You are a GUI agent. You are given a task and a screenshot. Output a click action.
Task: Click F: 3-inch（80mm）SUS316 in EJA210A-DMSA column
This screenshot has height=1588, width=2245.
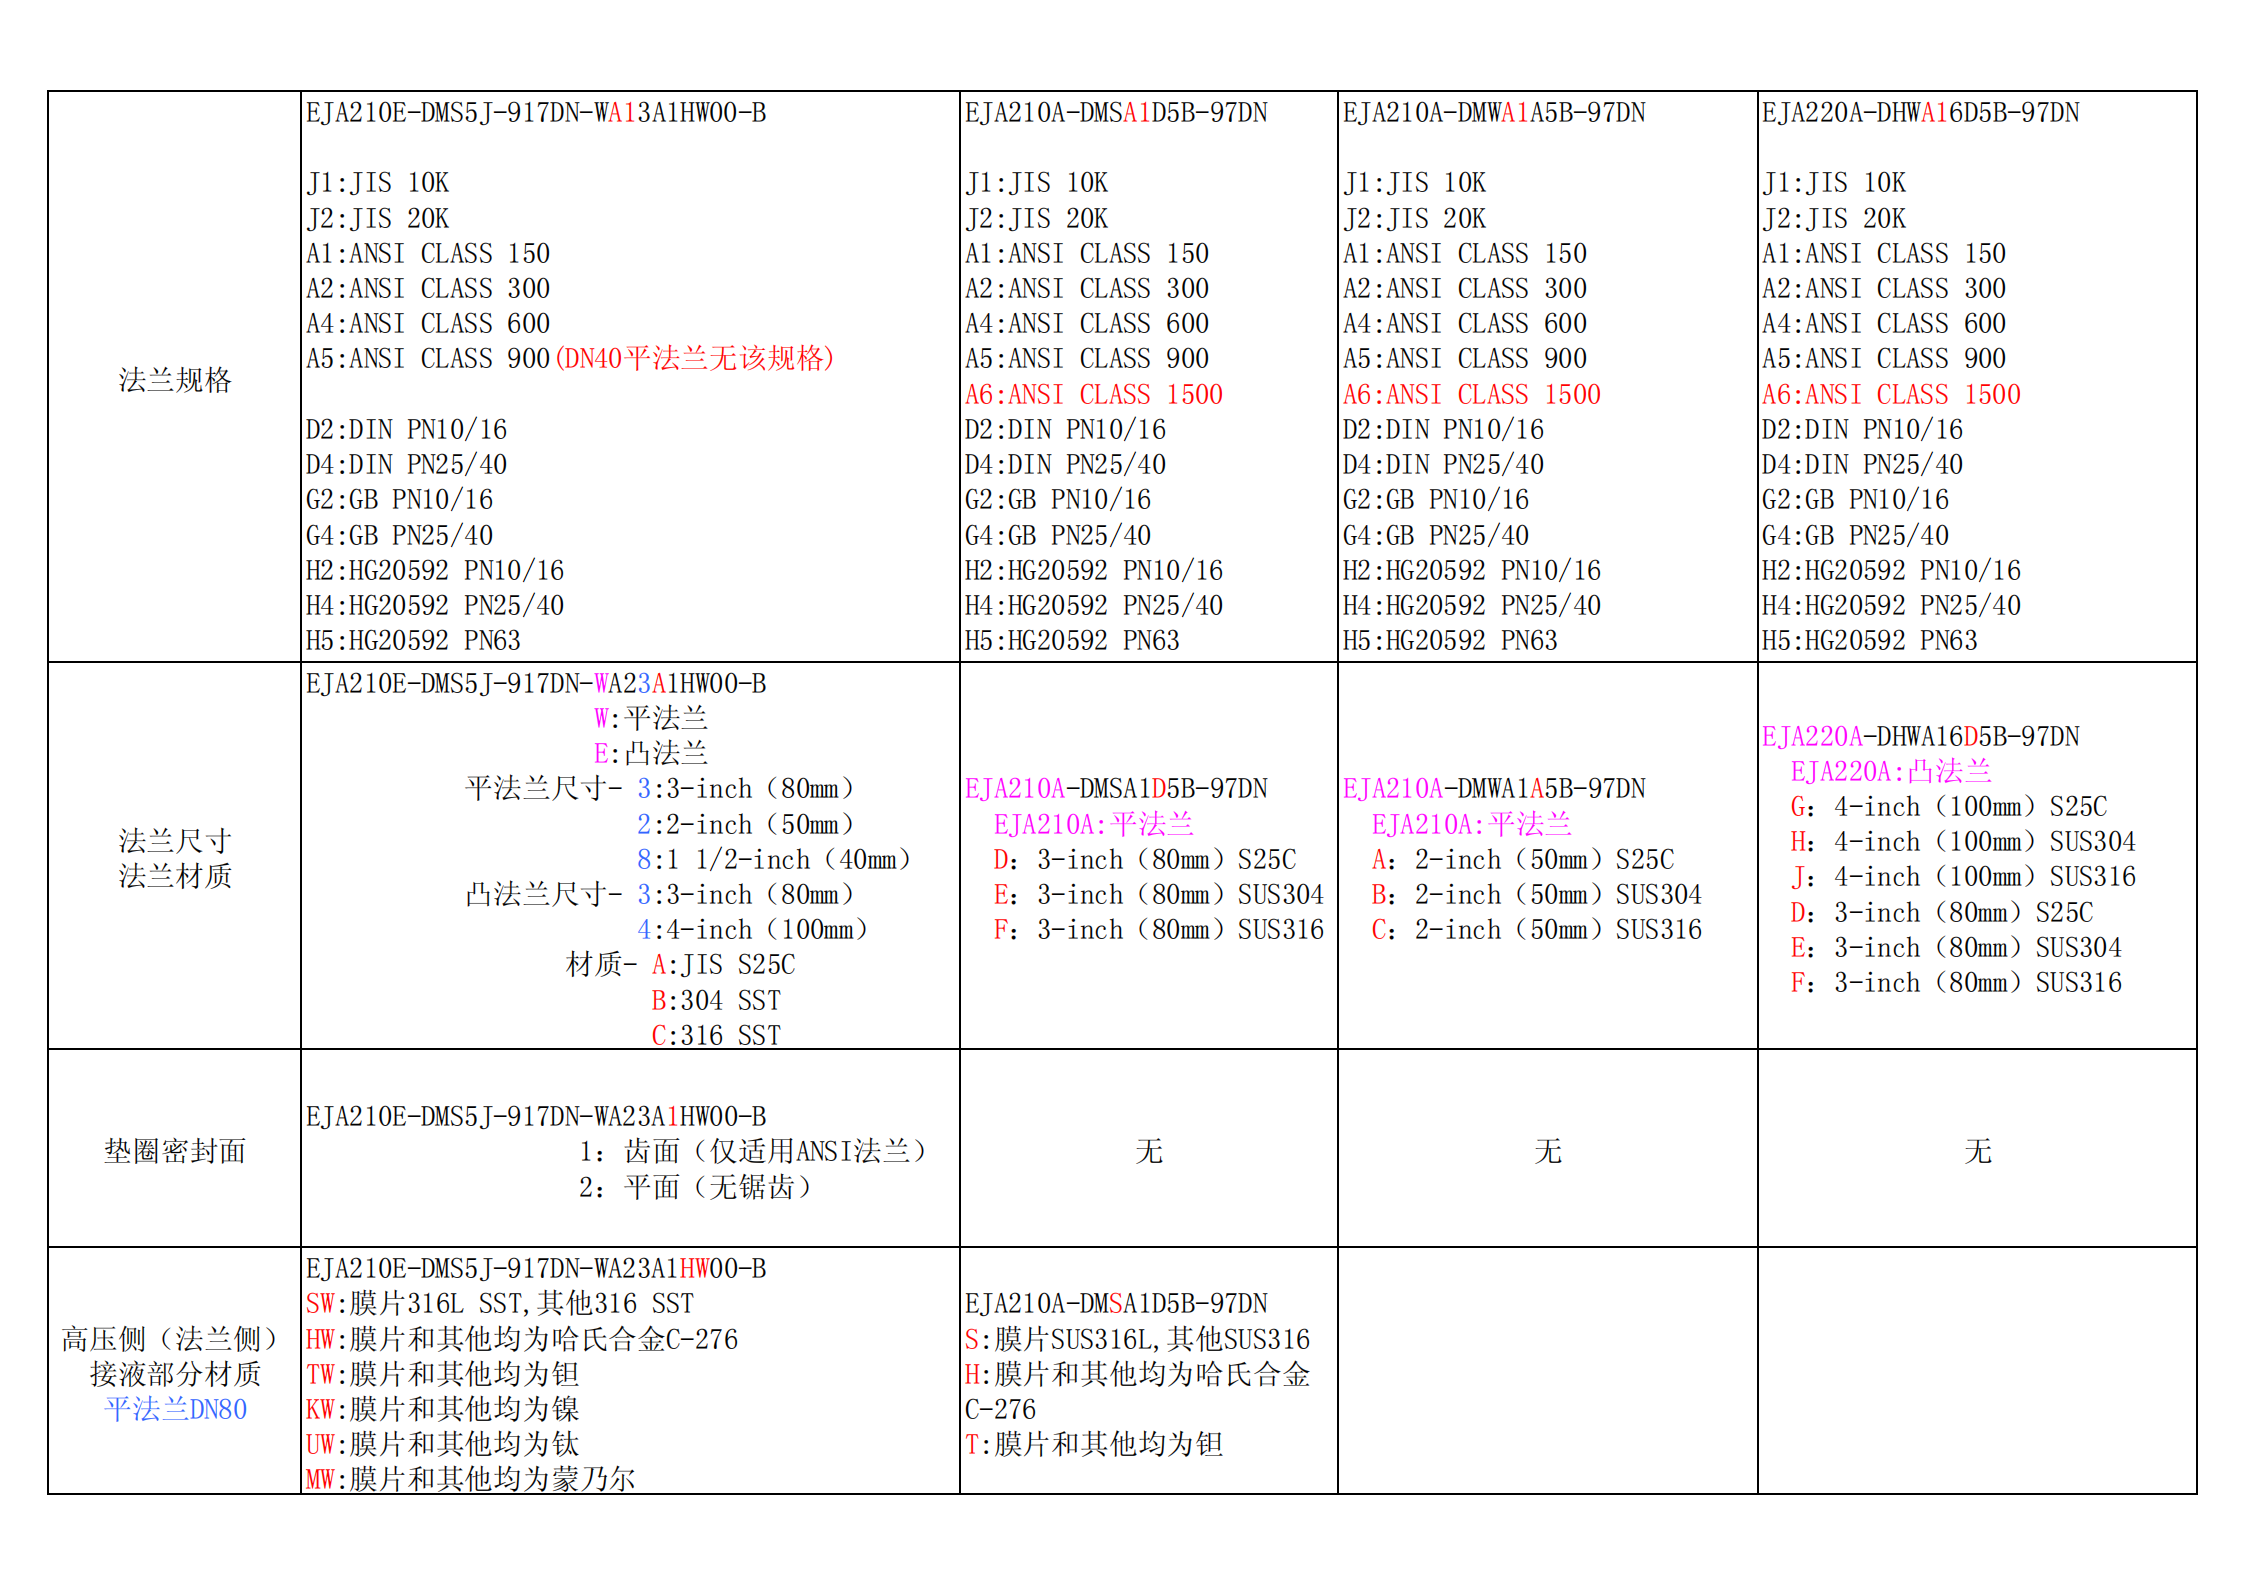pos(1158,930)
